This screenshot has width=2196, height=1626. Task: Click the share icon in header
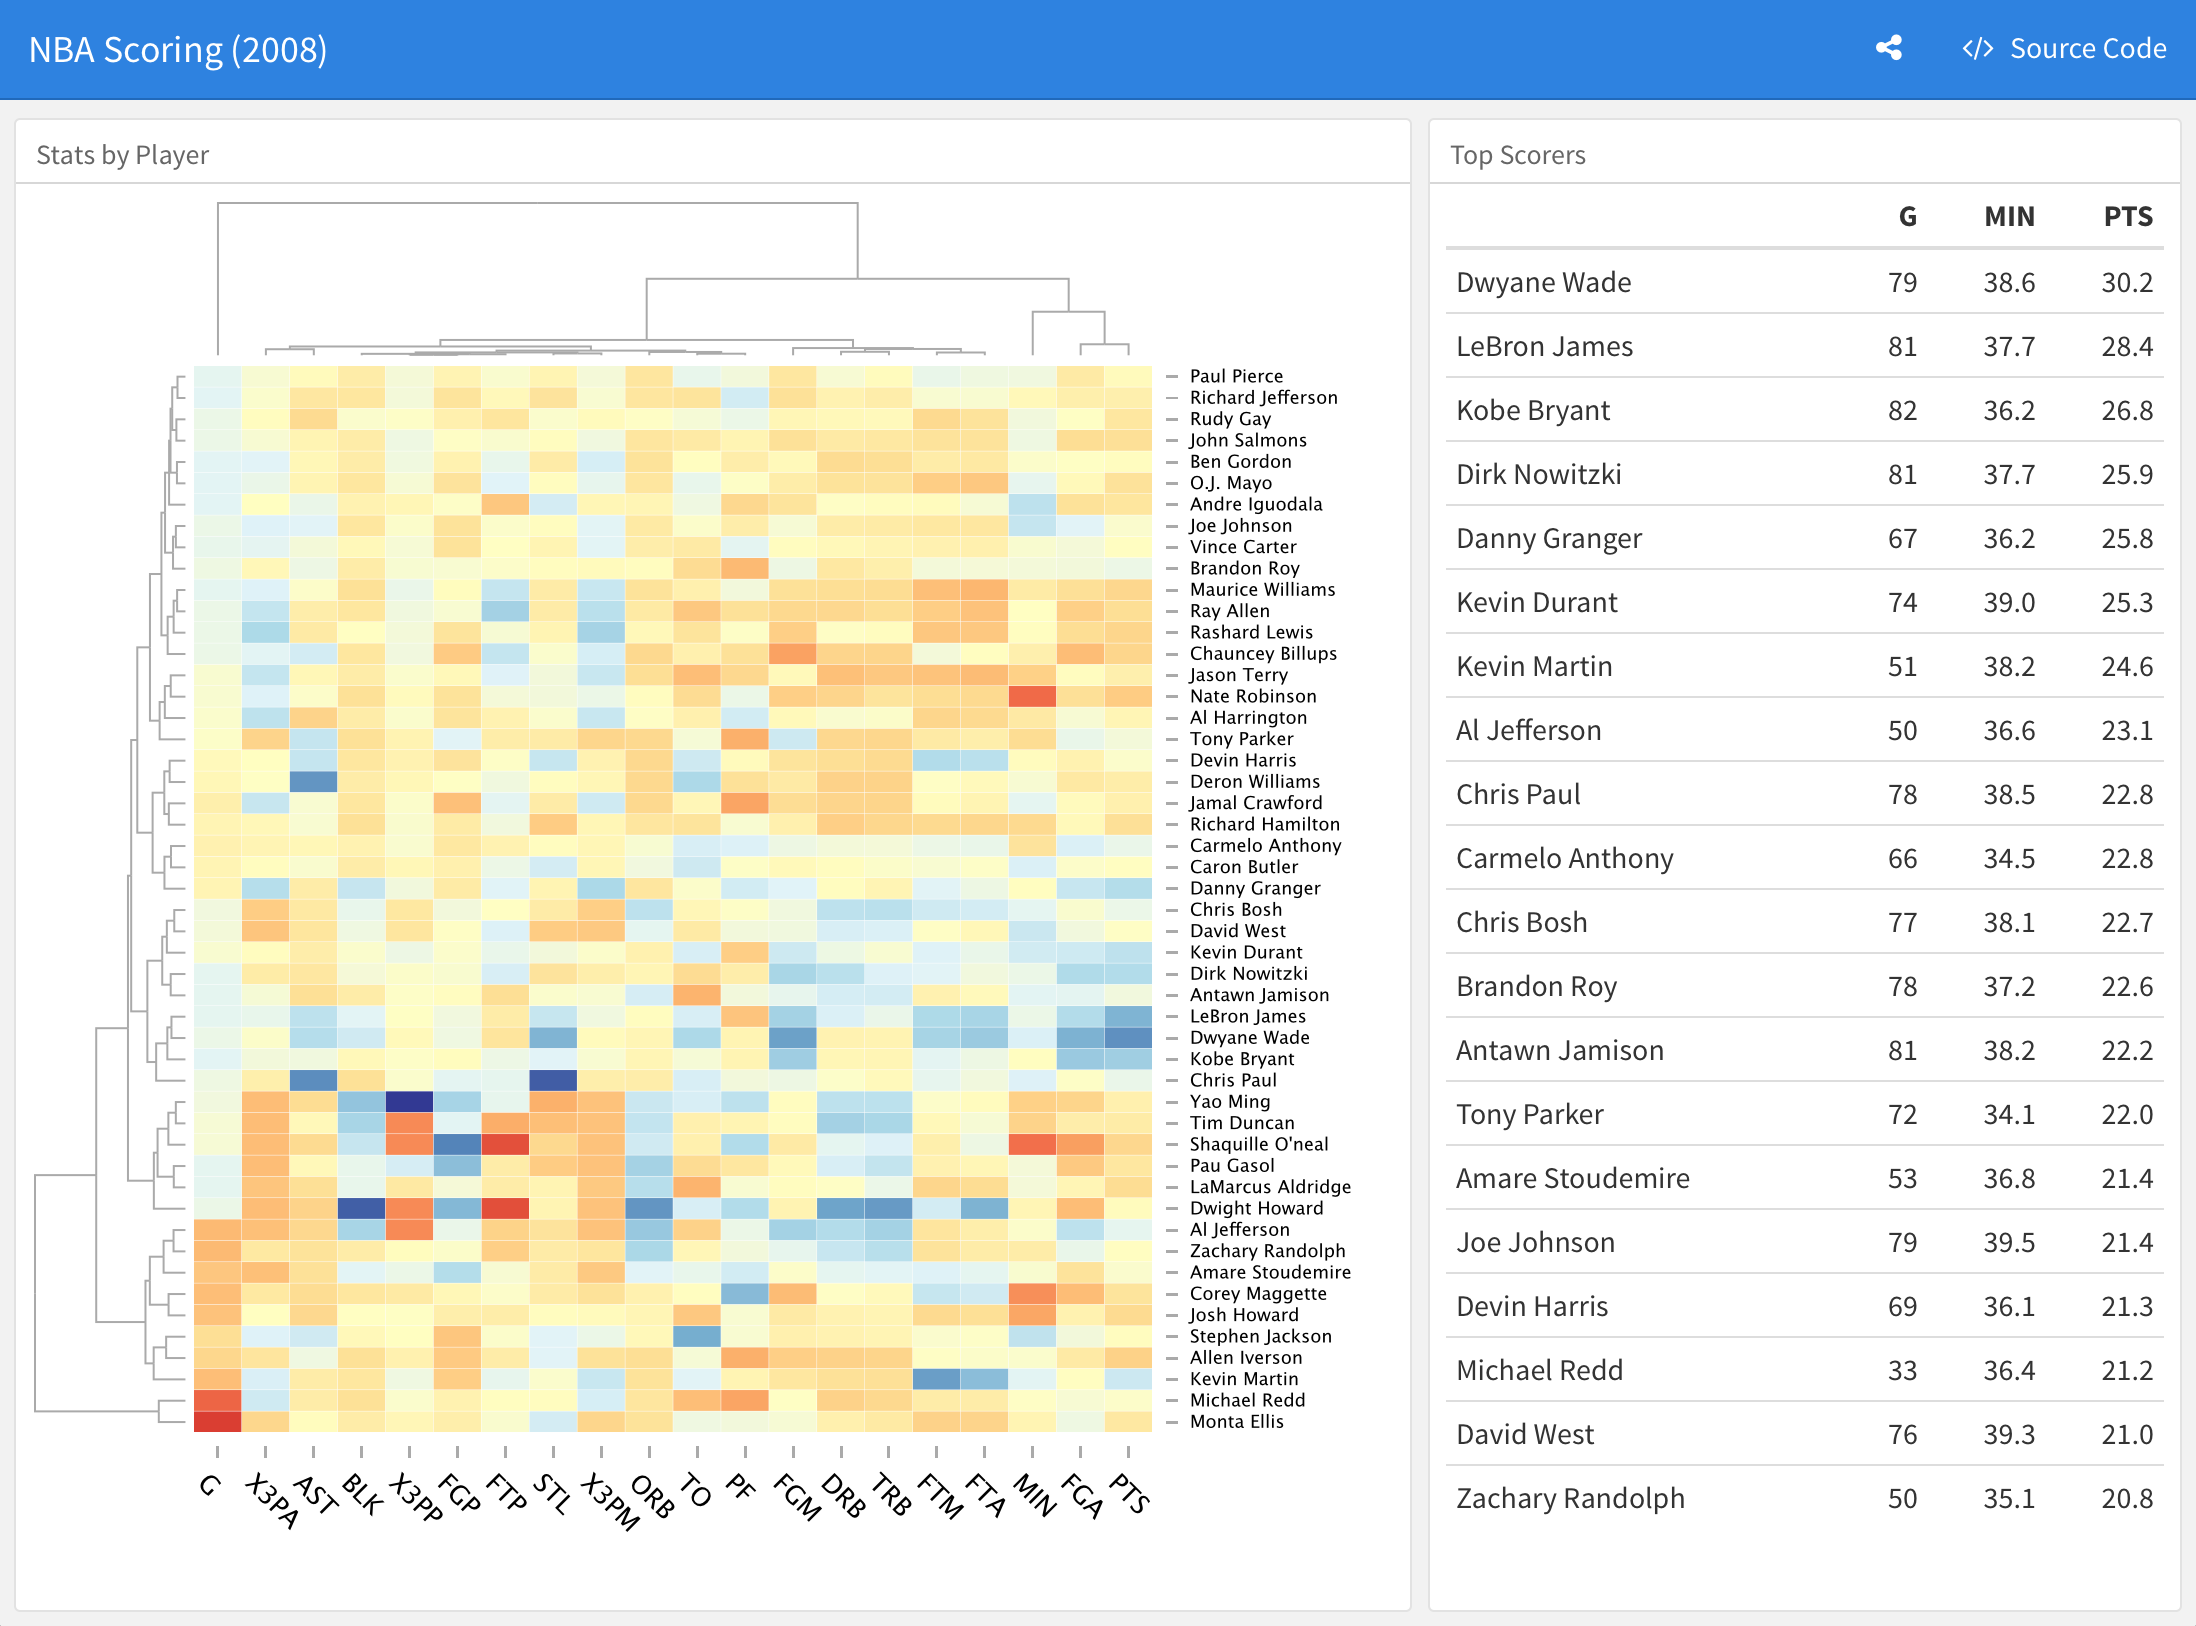click(x=1888, y=48)
